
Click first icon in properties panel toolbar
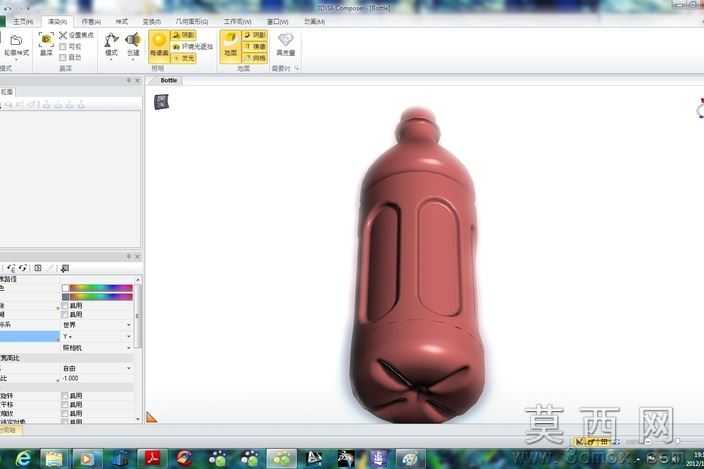[x=11, y=268]
